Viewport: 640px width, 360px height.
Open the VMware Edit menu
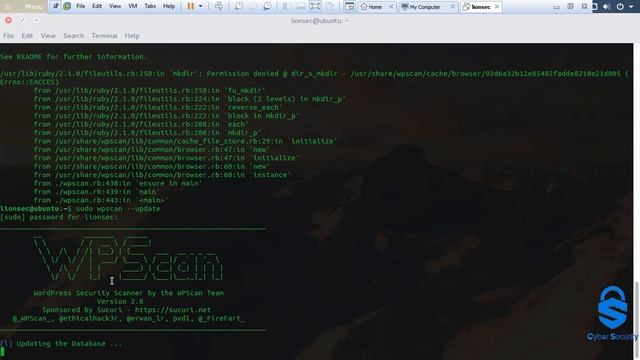pyautogui.click(x=97, y=6)
